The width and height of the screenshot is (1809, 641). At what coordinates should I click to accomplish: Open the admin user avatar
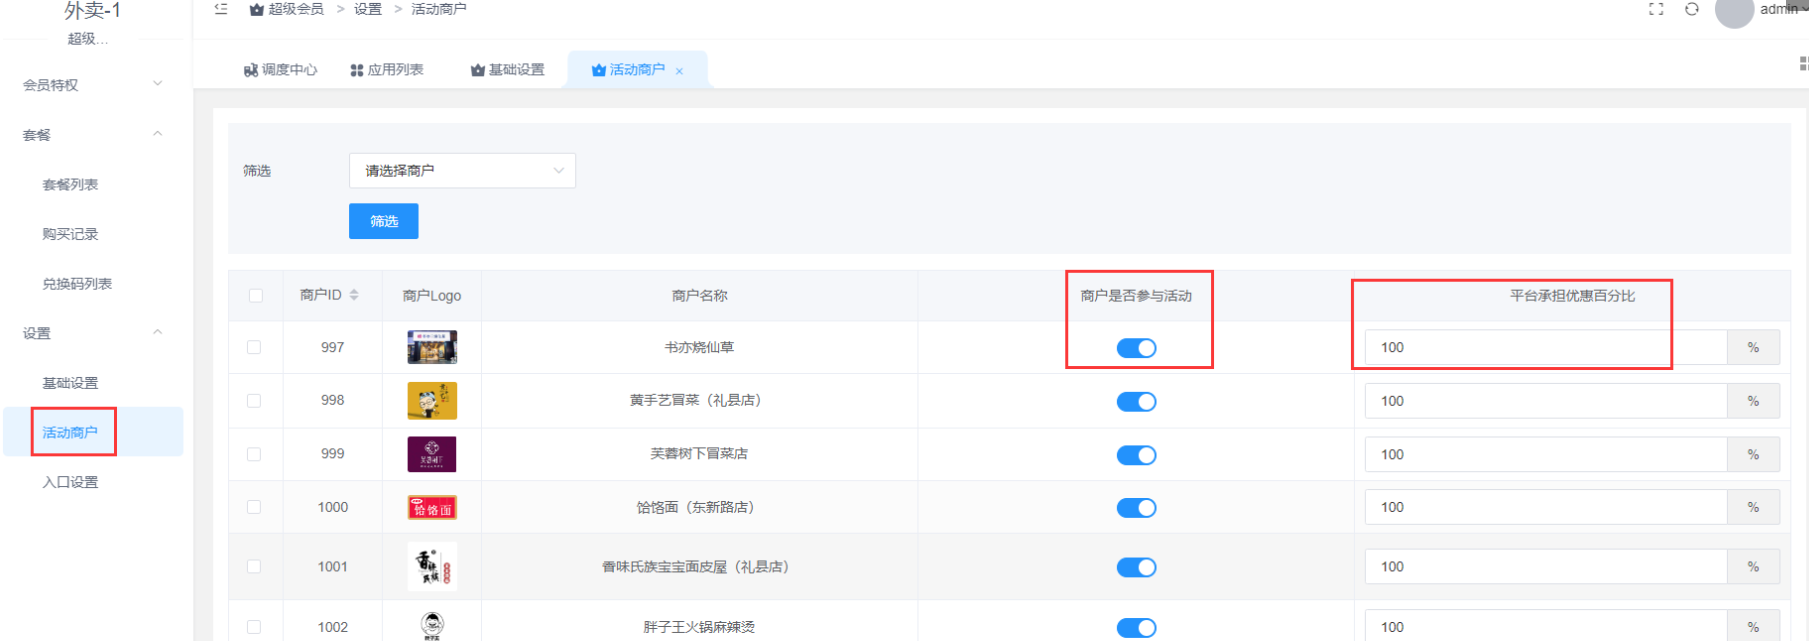tap(1734, 10)
